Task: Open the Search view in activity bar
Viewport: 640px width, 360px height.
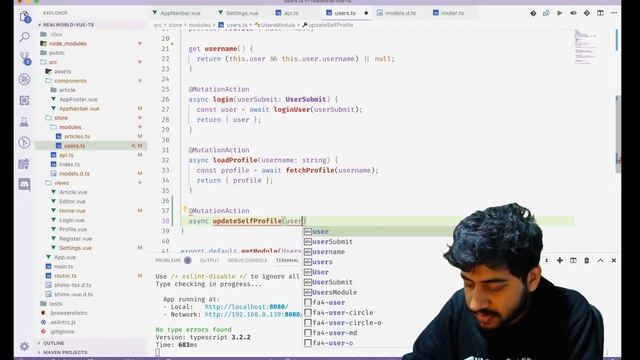Action: [x=24, y=37]
